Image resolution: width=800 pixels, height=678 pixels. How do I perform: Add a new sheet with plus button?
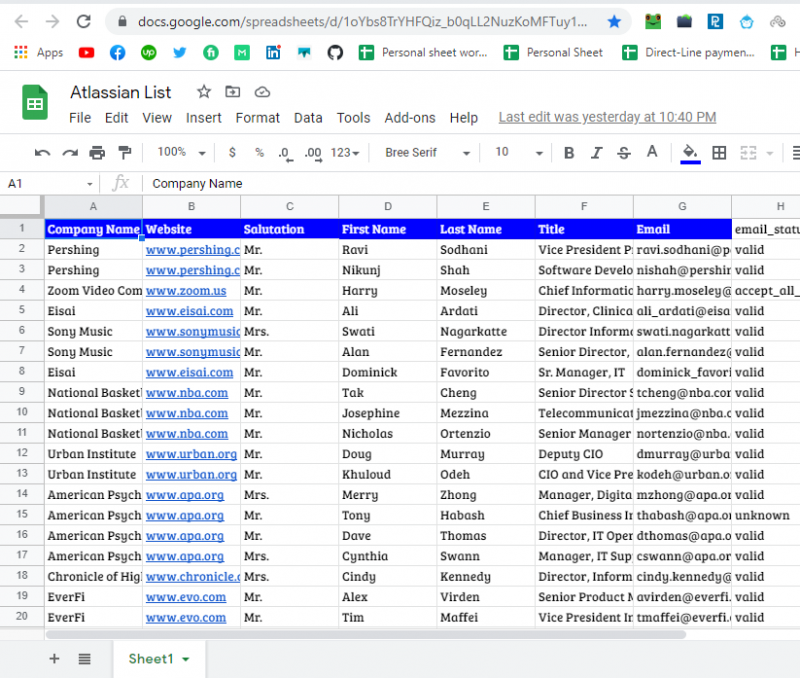click(54, 659)
